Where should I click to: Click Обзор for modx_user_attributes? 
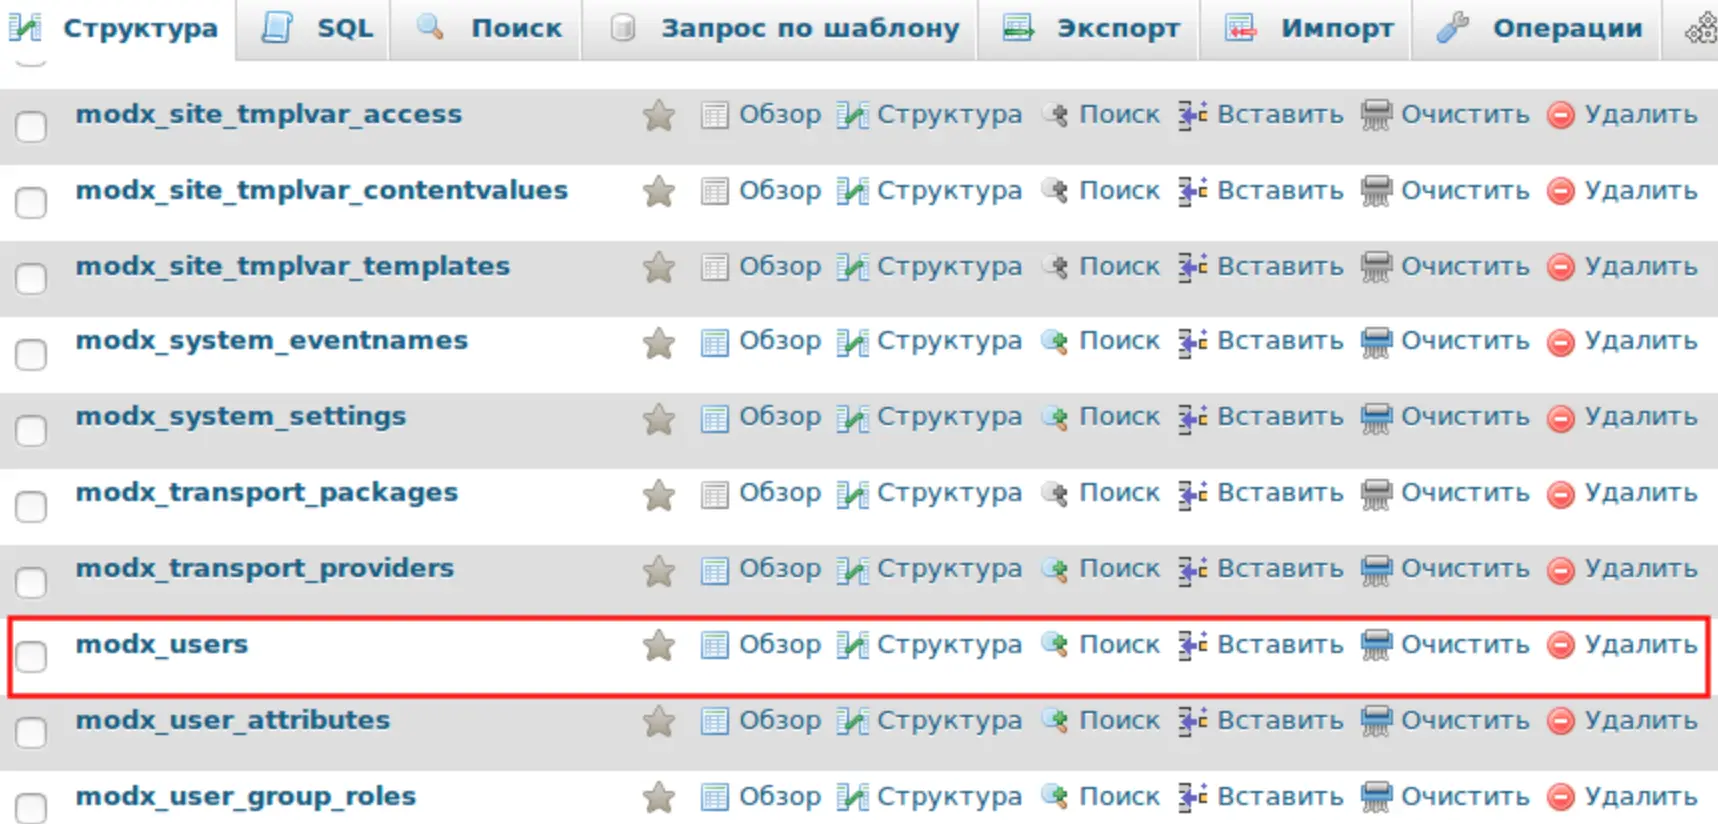pyautogui.click(x=780, y=721)
